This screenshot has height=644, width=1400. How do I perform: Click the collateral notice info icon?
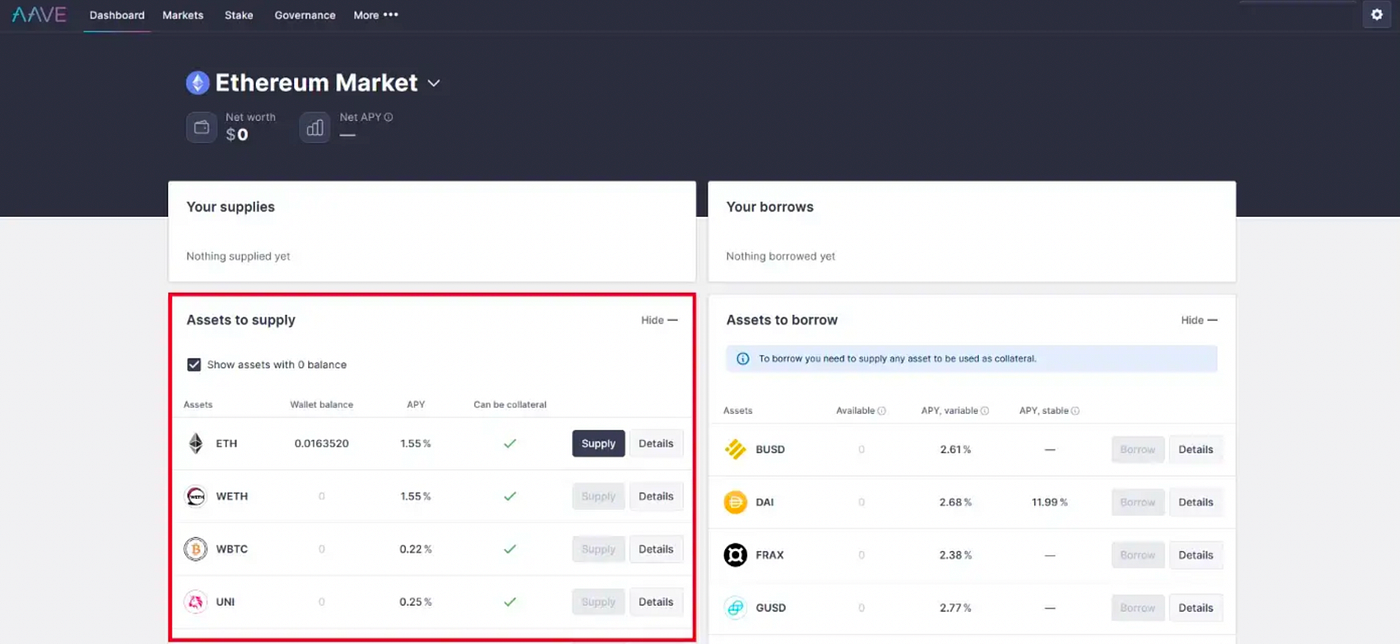click(x=743, y=359)
